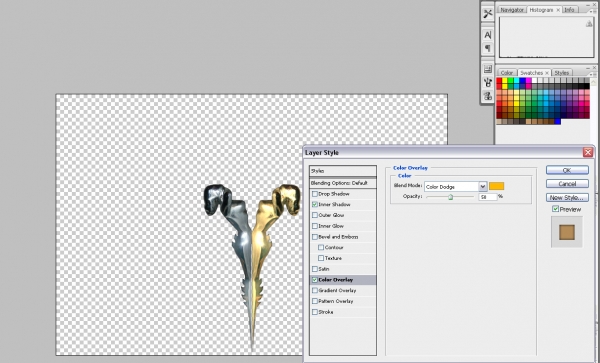Image resolution: width=600 pixels, height=363 pixels.
Task: Uncheck the Color Overlay checkbox
Action: click(x=315, y=280)
